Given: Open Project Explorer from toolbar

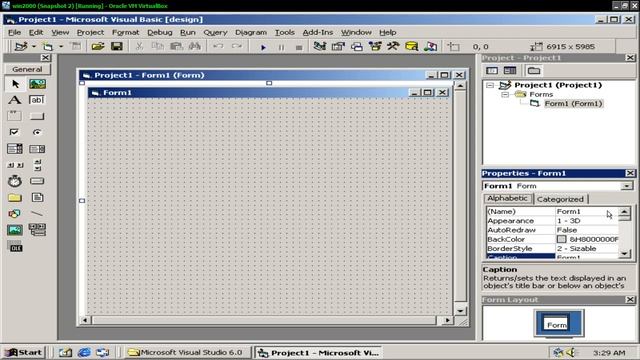Looking at the screenshot, I should point(320,47).
